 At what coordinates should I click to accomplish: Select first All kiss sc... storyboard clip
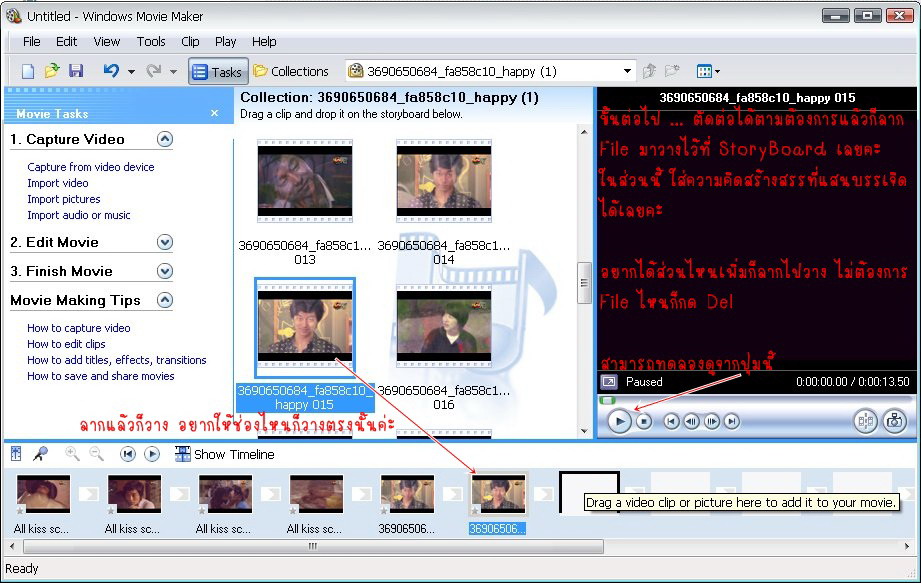coord(43,494)
